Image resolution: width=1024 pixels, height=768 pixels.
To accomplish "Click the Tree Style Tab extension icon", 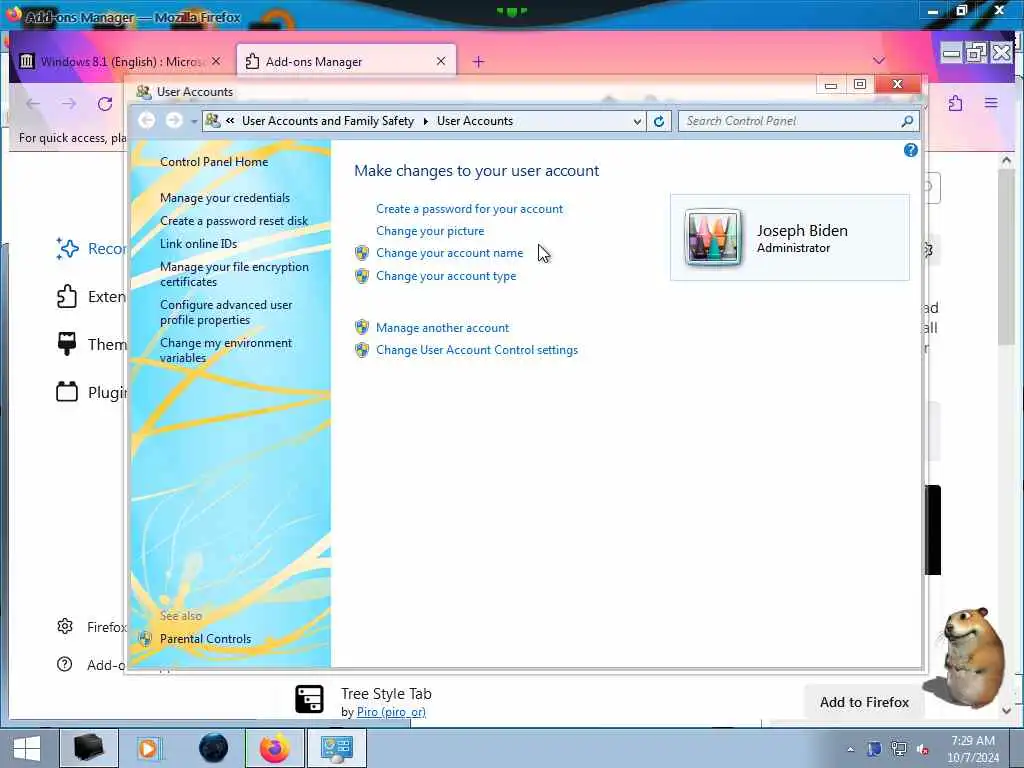I will [309, 699].
